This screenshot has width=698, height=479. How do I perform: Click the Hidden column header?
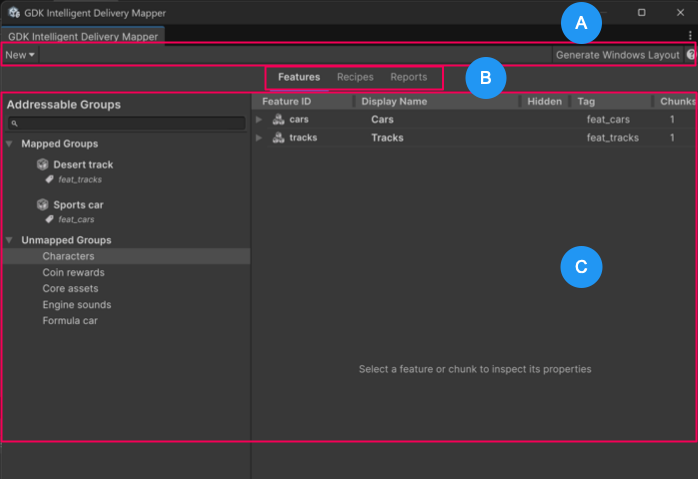click(x=544, y=101)
